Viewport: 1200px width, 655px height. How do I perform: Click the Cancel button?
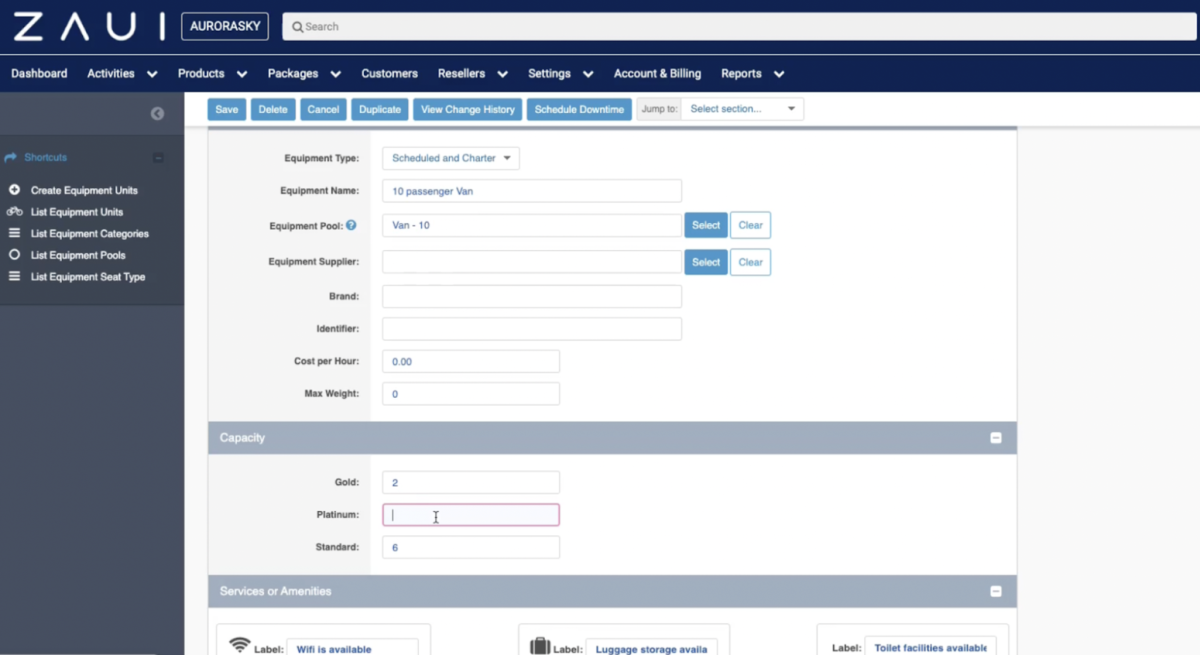click(x=323, y=109)
